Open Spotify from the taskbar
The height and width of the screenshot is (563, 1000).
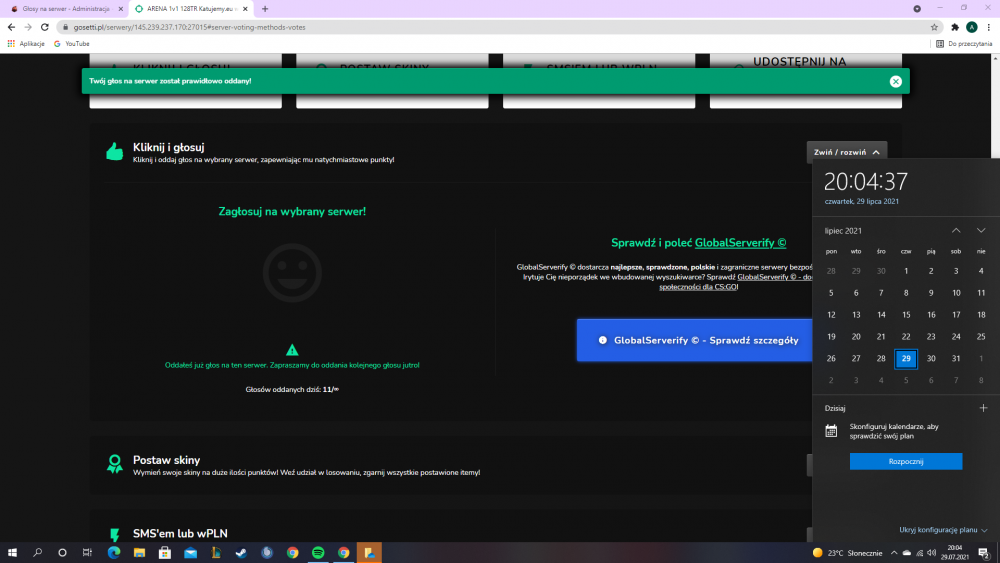tap(318, 552)
